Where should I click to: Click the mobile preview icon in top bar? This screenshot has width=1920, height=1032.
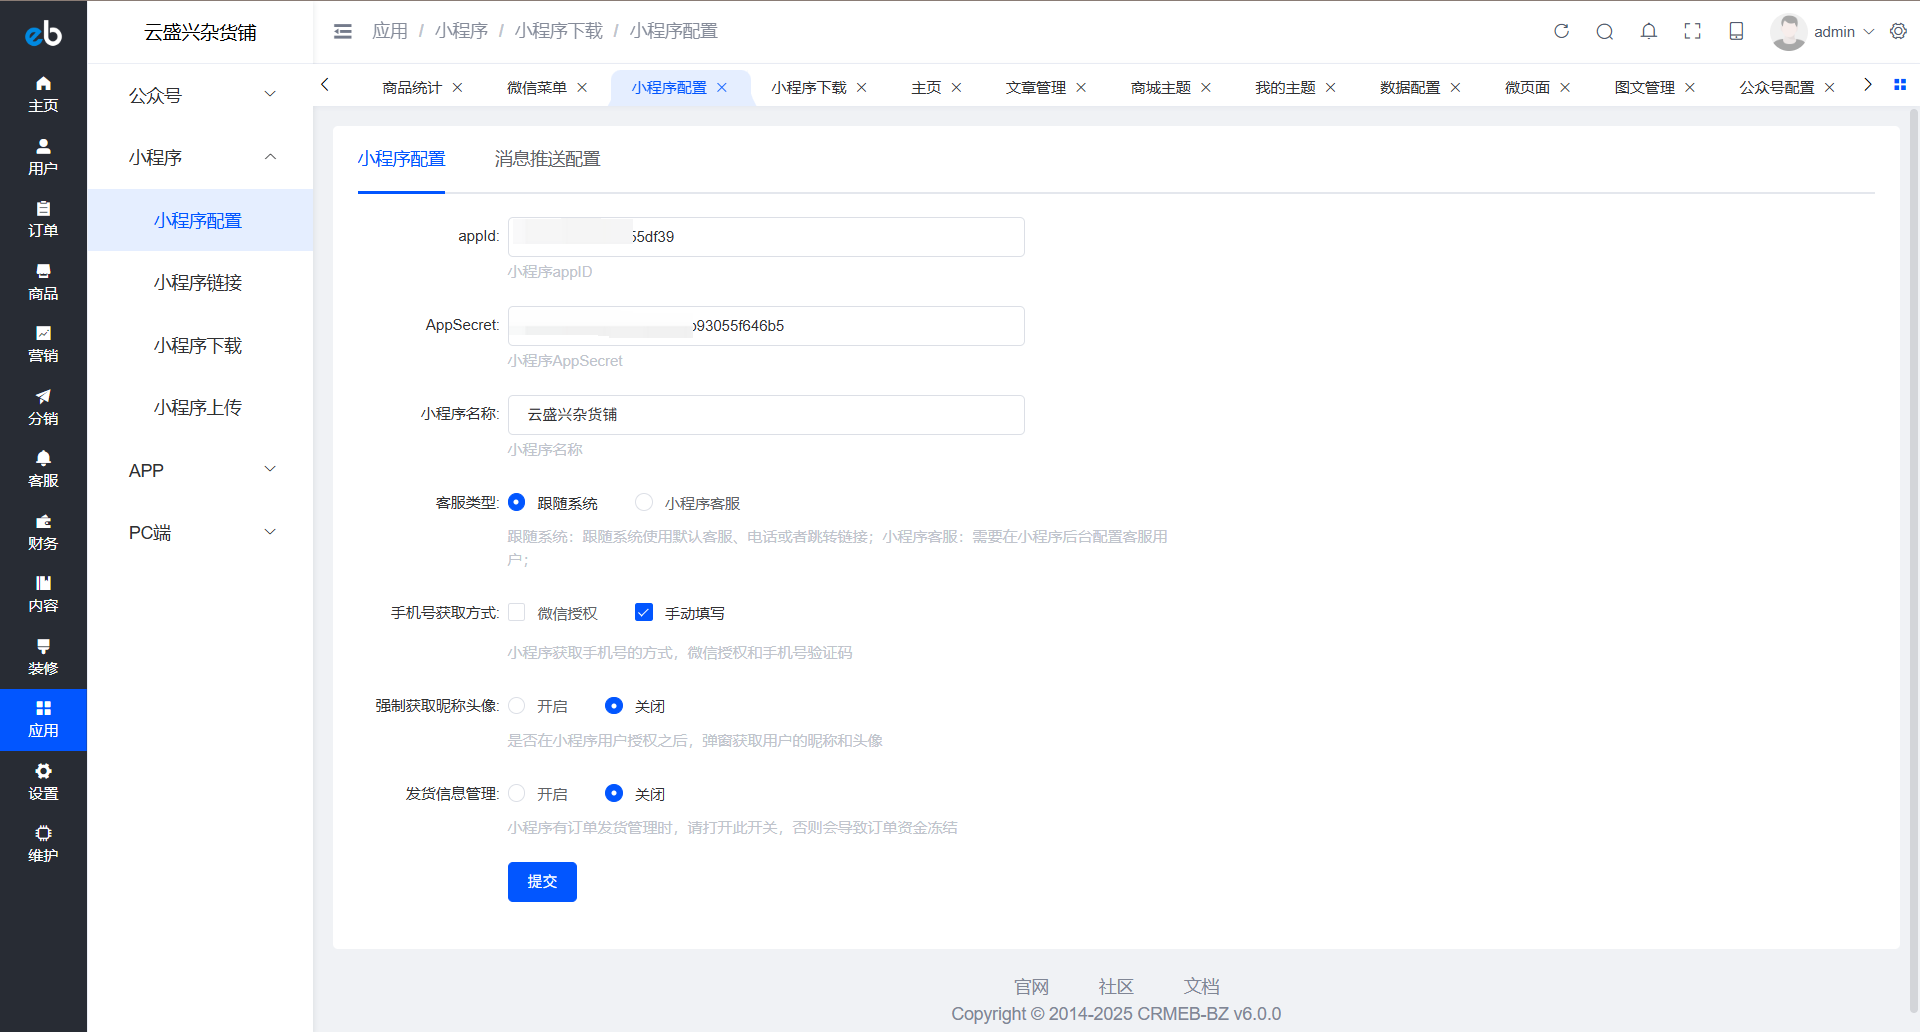[1736, 31]
